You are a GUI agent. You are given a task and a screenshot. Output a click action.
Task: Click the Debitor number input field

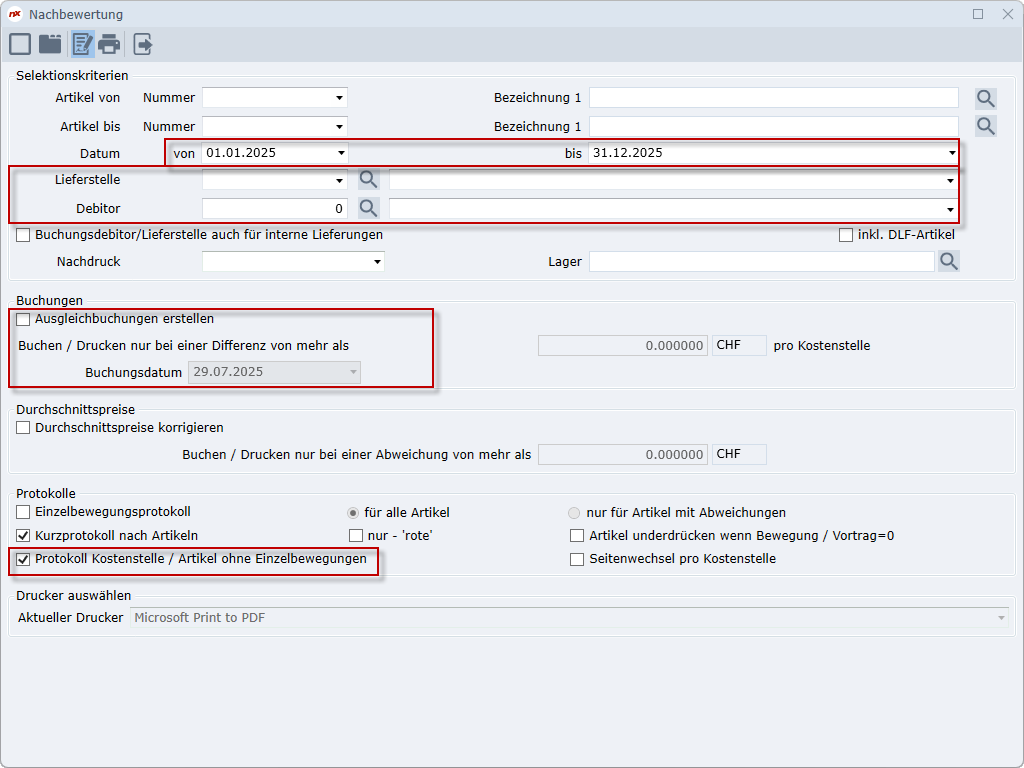tap(274, 208)
